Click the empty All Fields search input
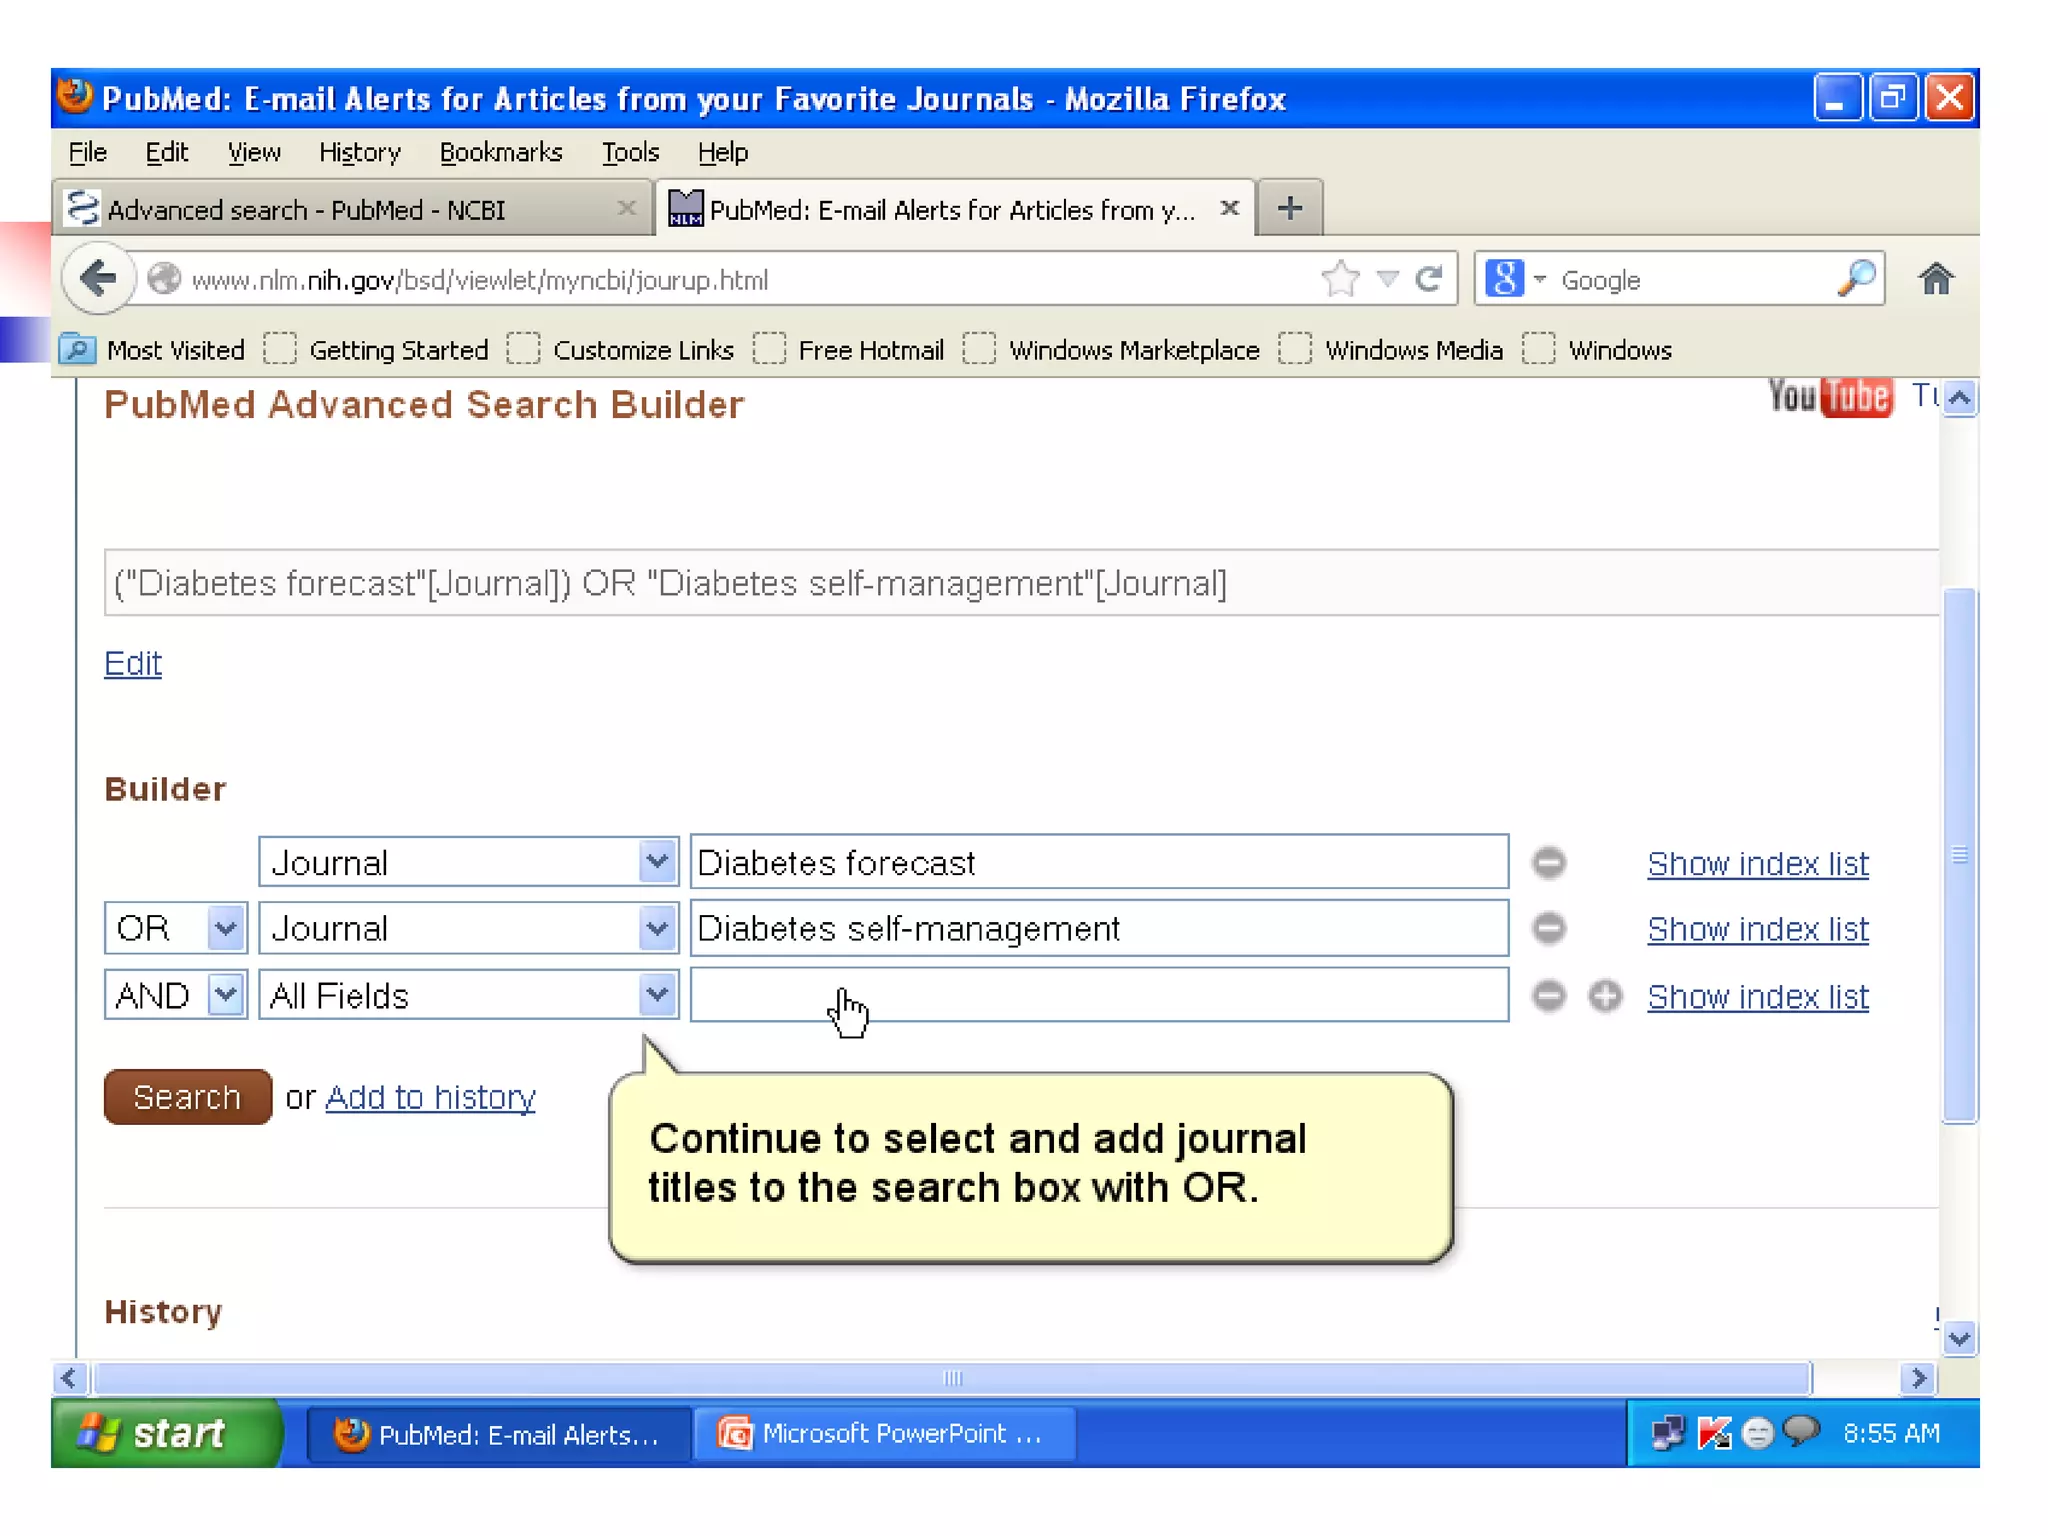This screenshot has width=2048, height=1536. pos(1098,996)
